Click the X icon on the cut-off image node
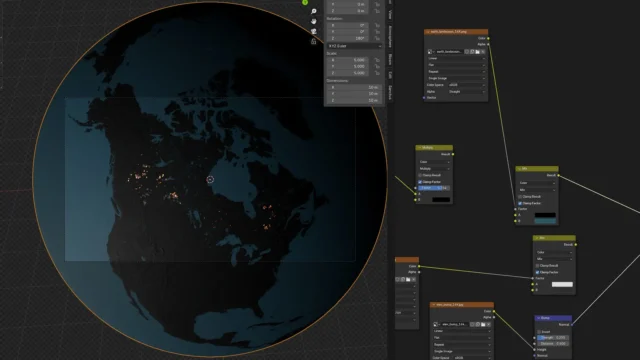Image resolution: width=640 pixels, height=360 pixels. click(x=413, y=280)
